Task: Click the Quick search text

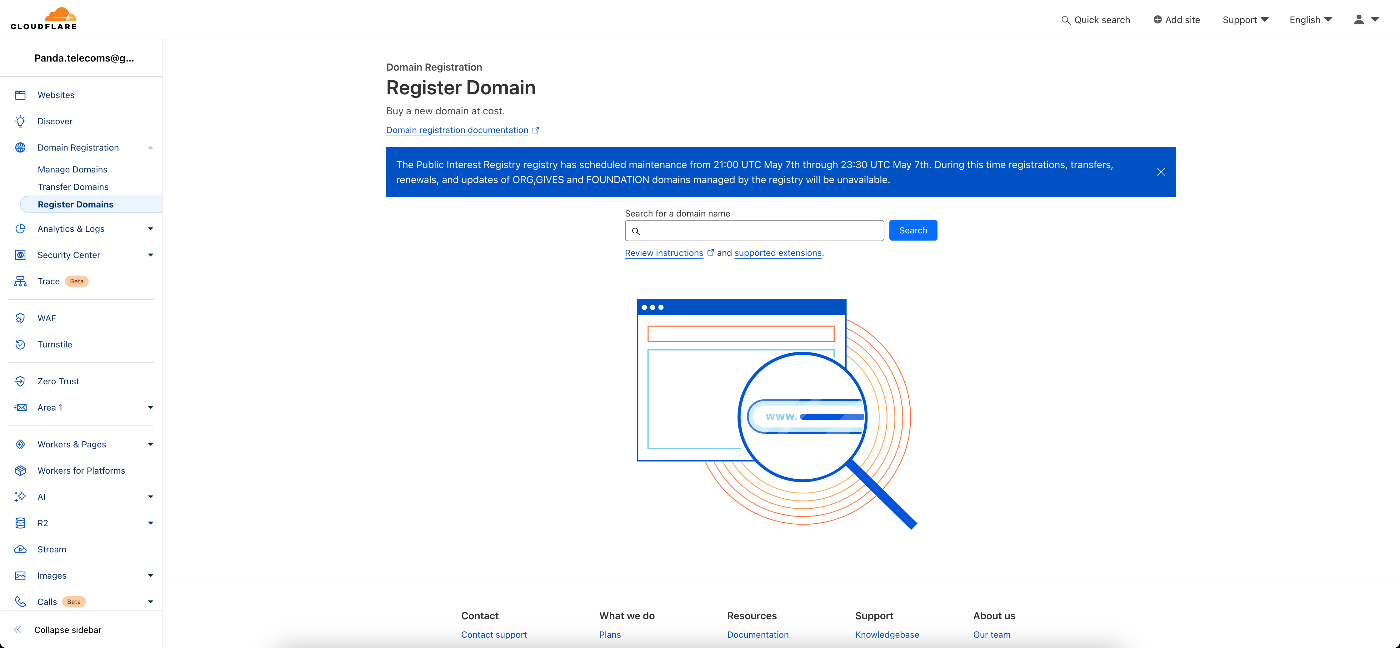Action: (x=1102, y=20)
